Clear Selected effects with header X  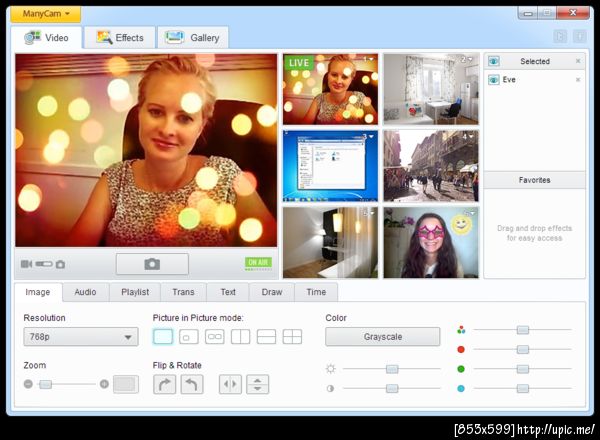pyautogui.click(x=578, y=61)
